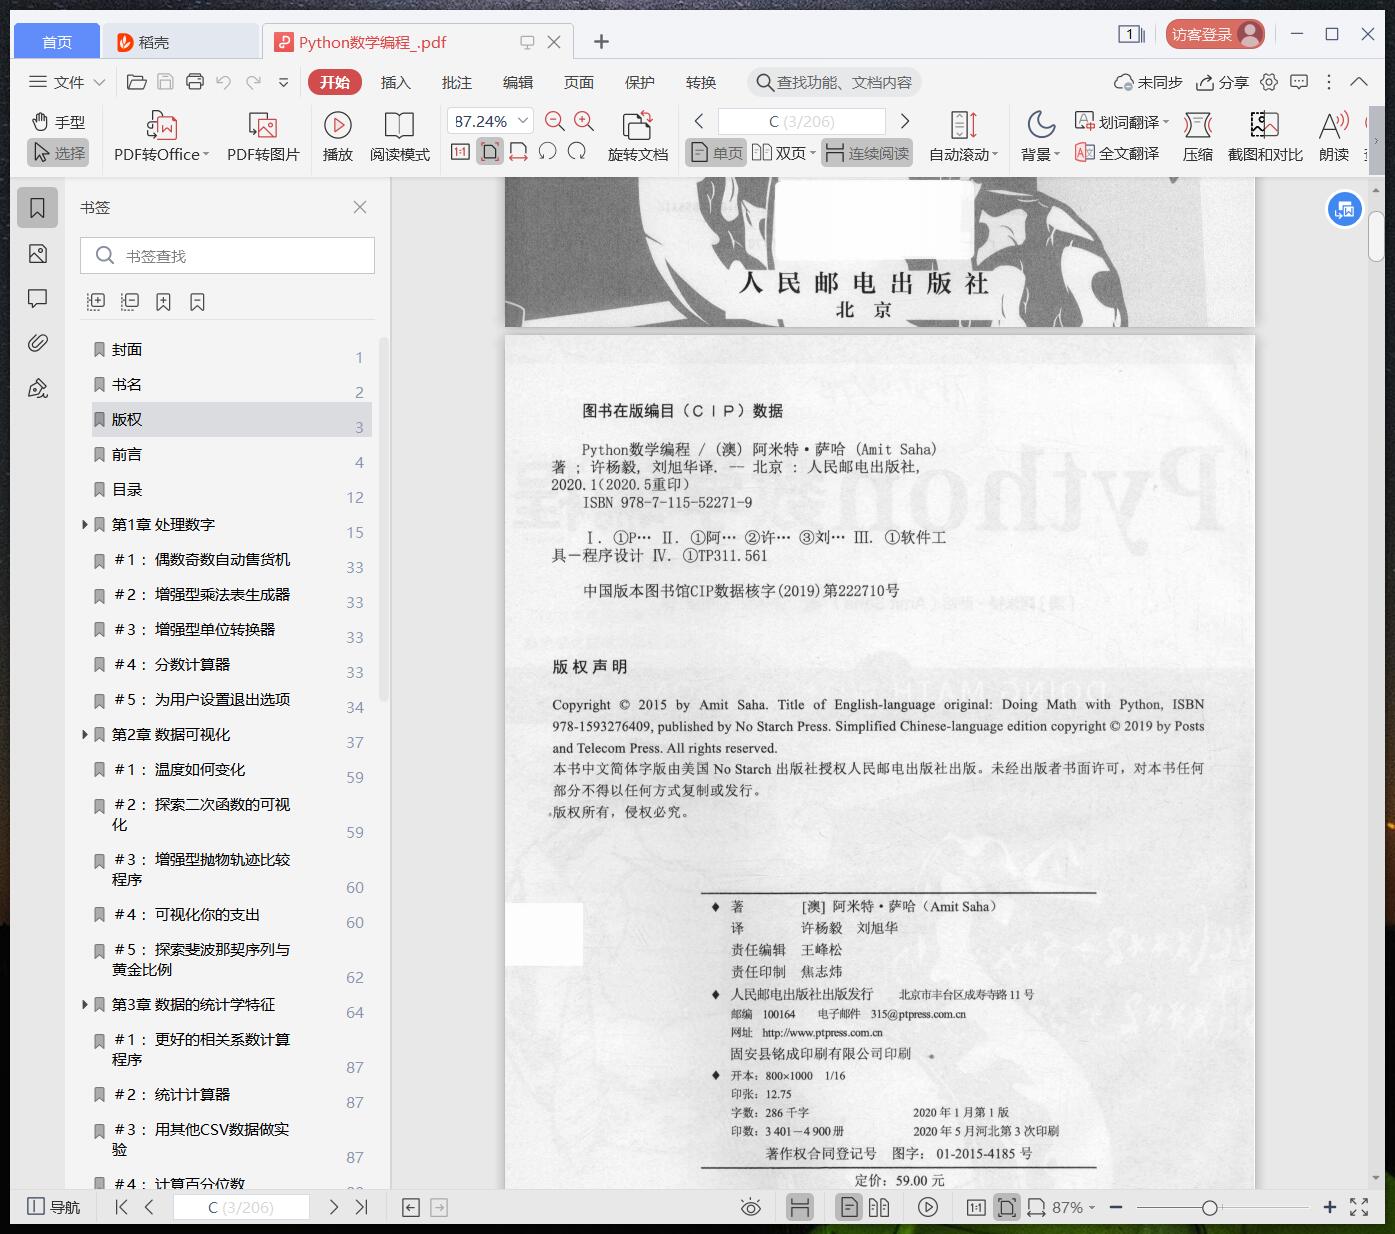
Task: Select the 编辑 ribbon tab
Action: click(518, 82)
